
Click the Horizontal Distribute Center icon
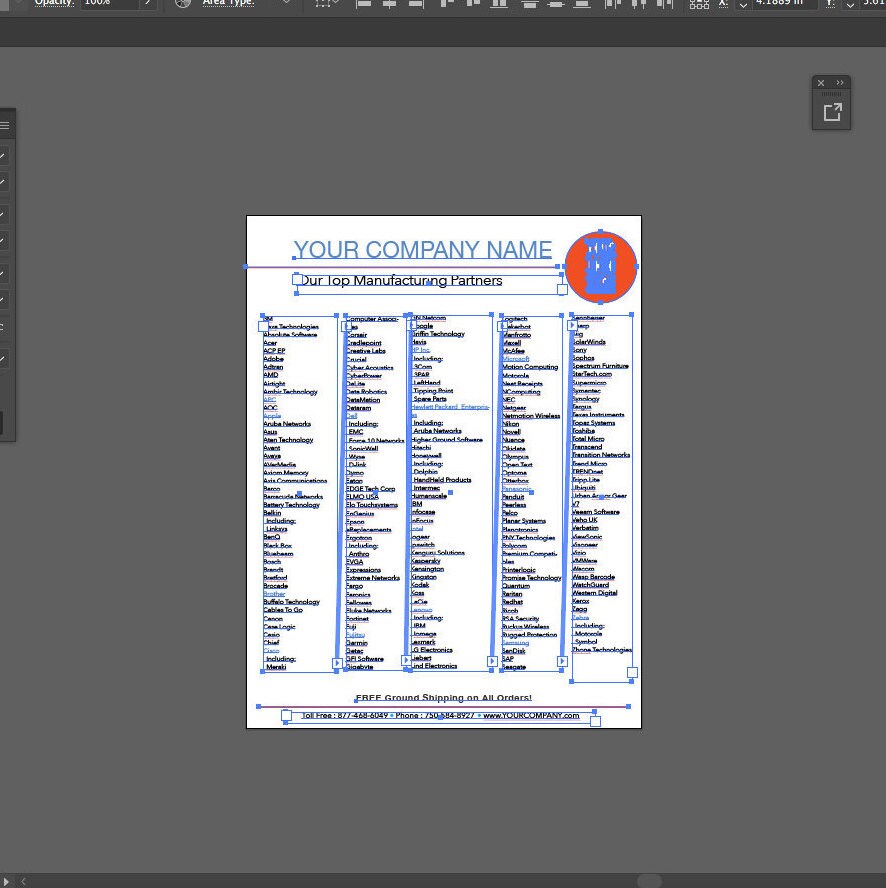(636, 5)
